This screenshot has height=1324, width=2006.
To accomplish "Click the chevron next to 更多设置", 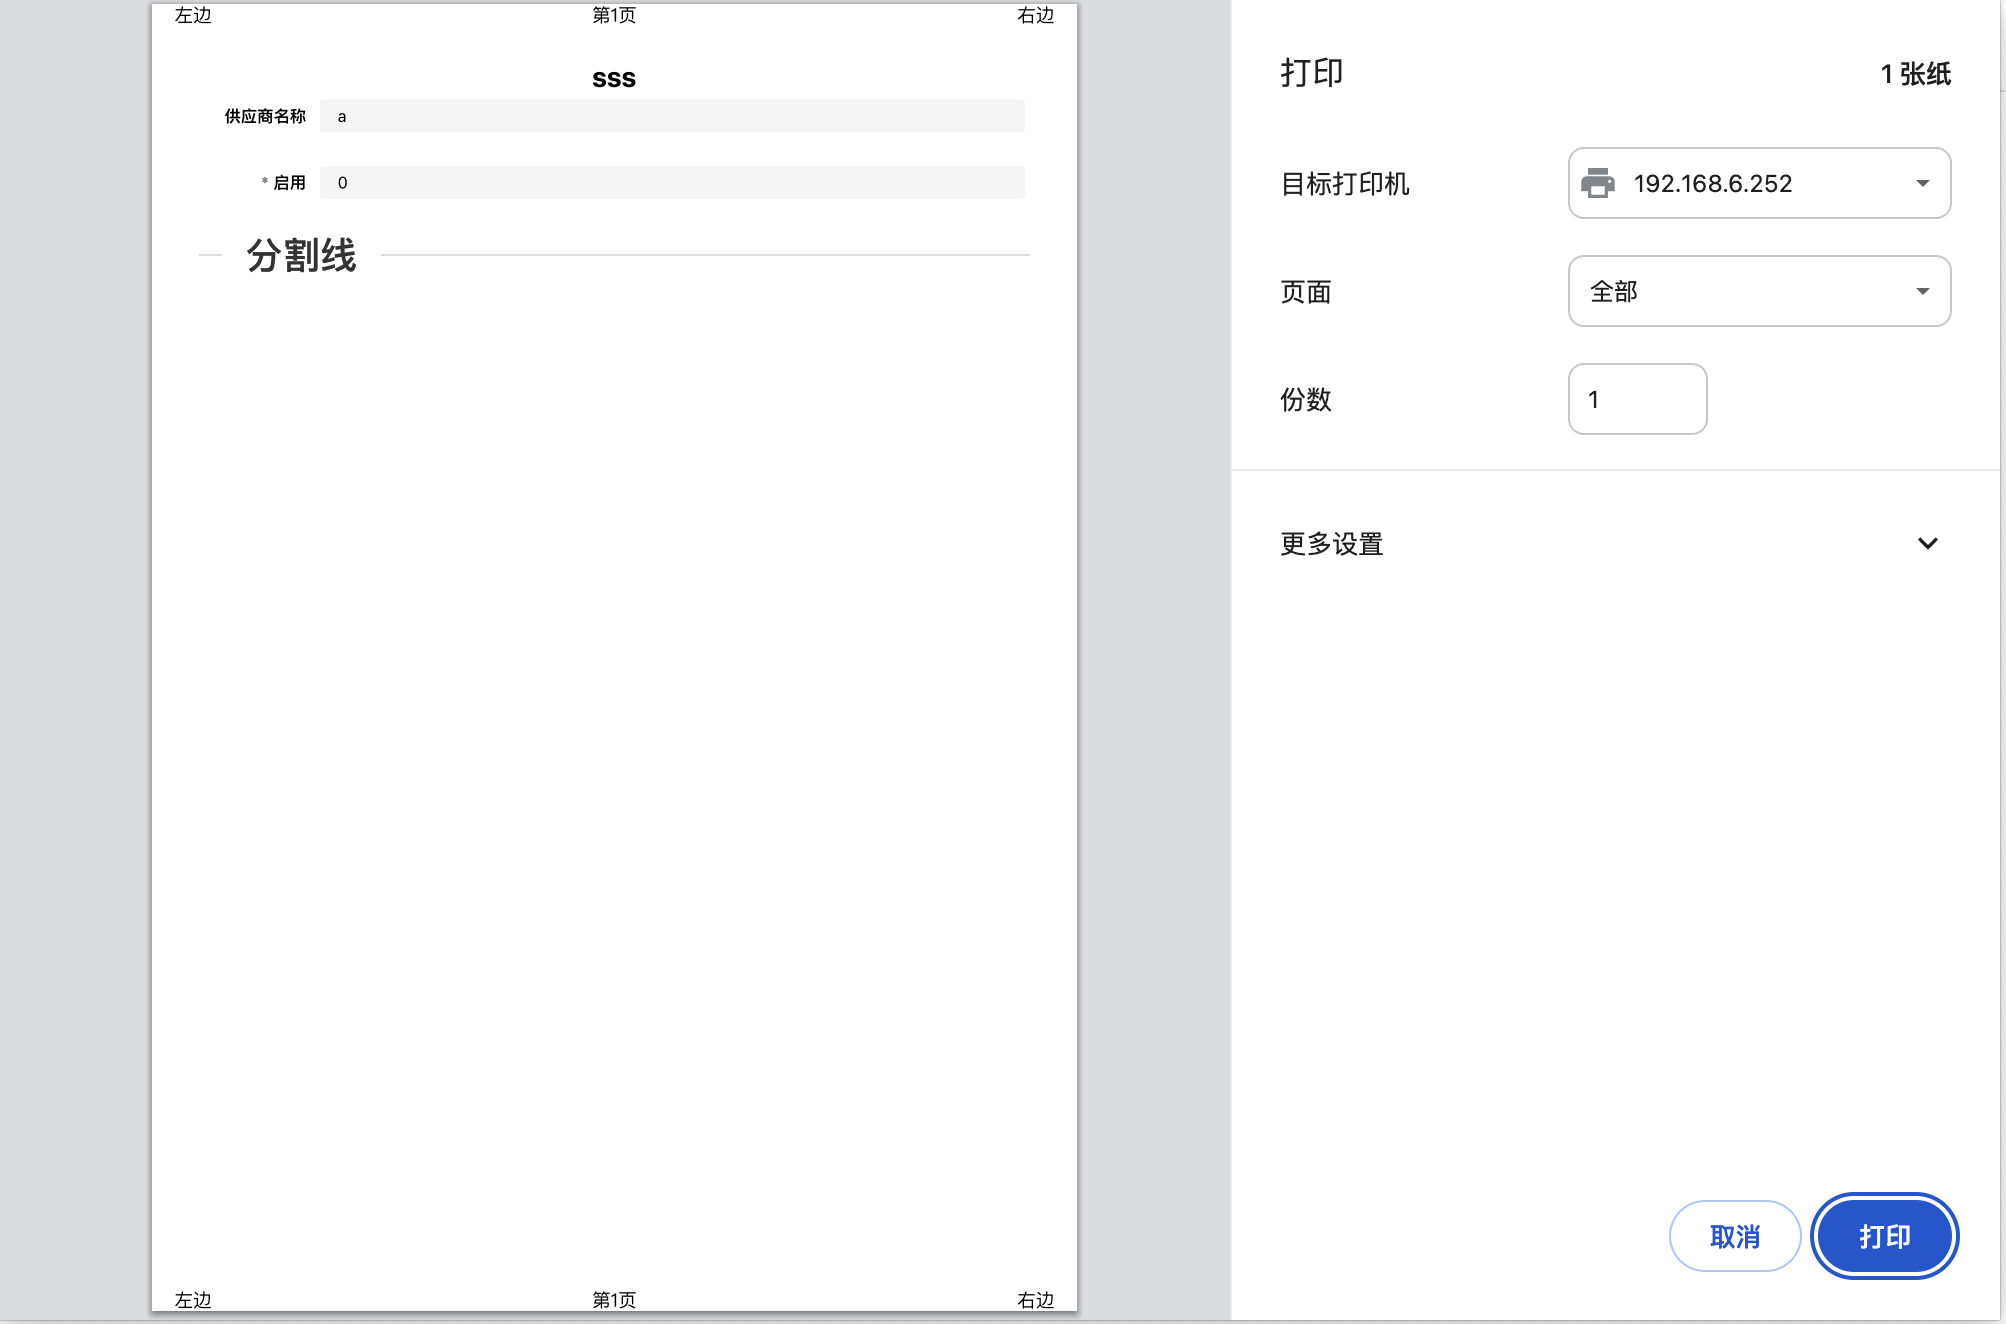I will [1926, 544].
